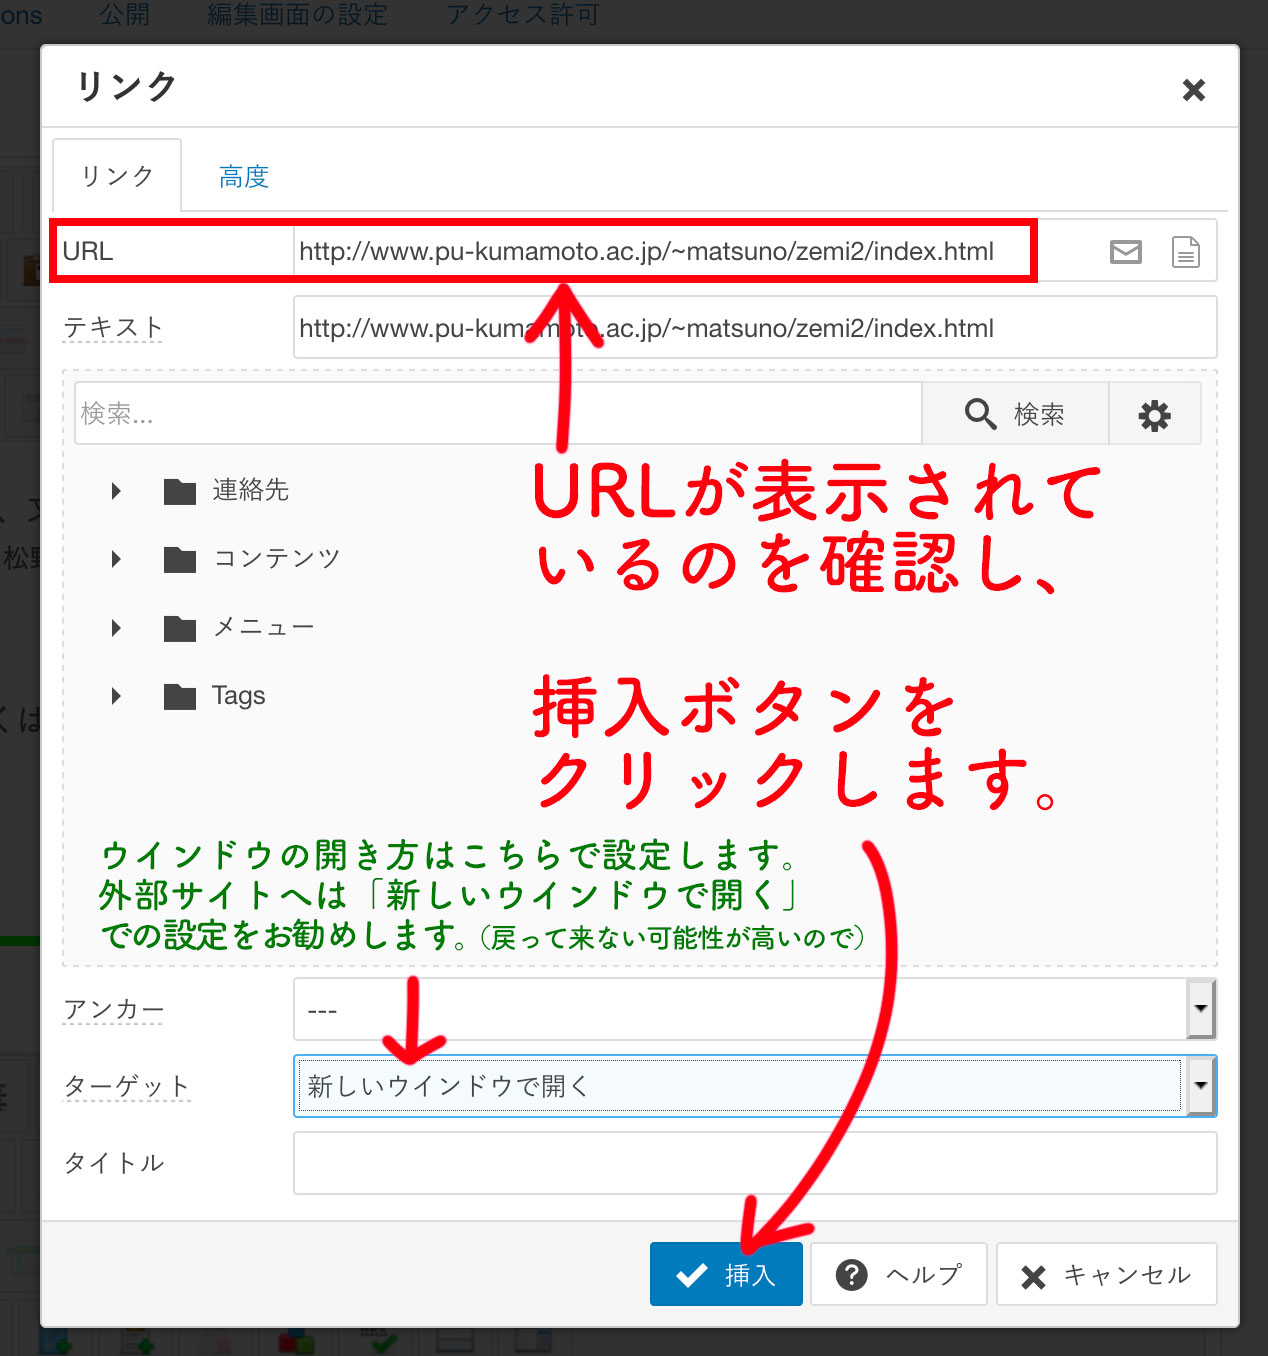Open the アンカー dropdown
The width and height of the screenshot is (1268, 1356).
coord(1200,1010)
